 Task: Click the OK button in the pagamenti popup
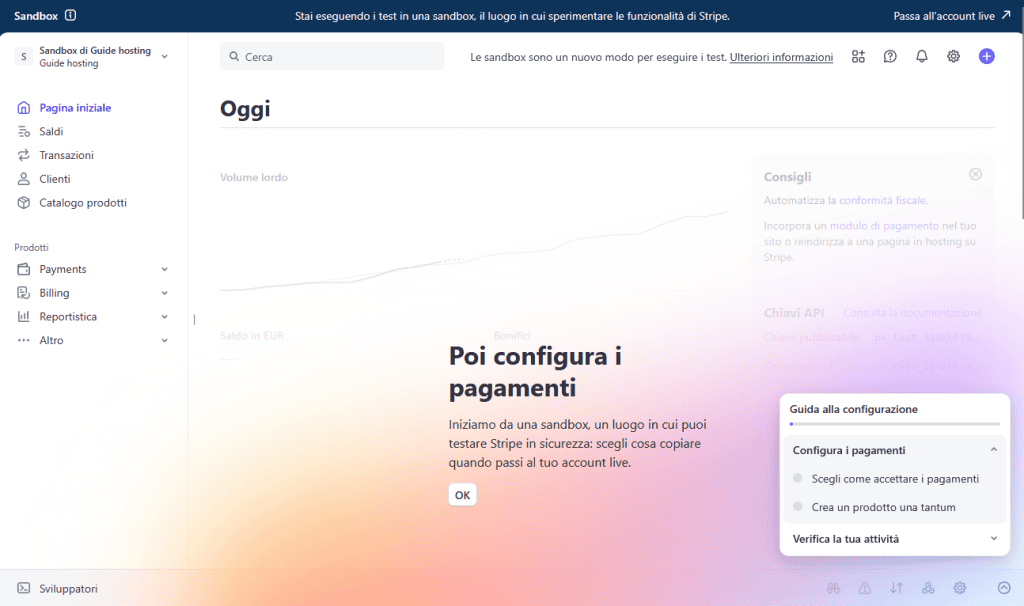tap(462, 494)
